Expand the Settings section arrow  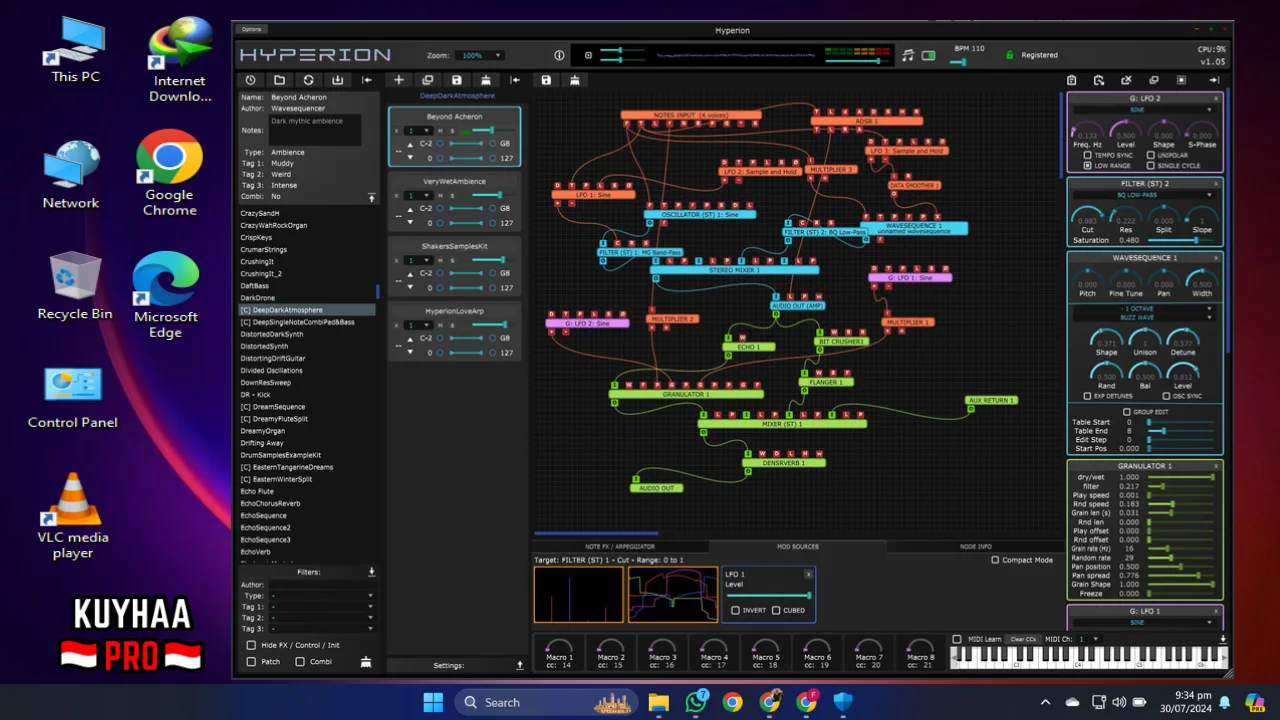[520, 665]
